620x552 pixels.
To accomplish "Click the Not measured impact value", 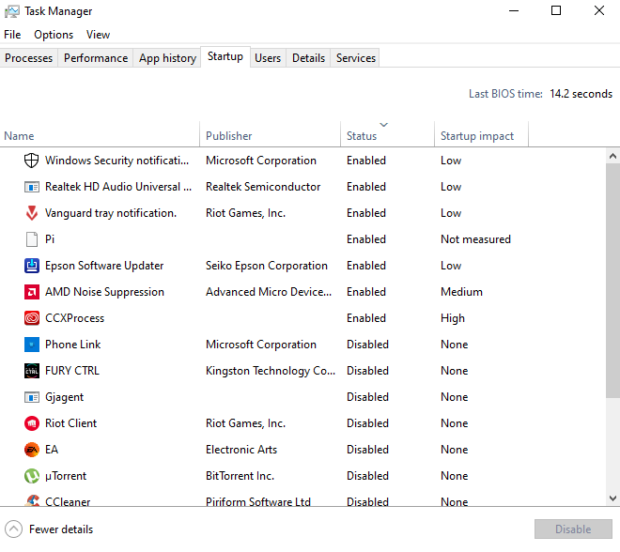I will [476, 239].
